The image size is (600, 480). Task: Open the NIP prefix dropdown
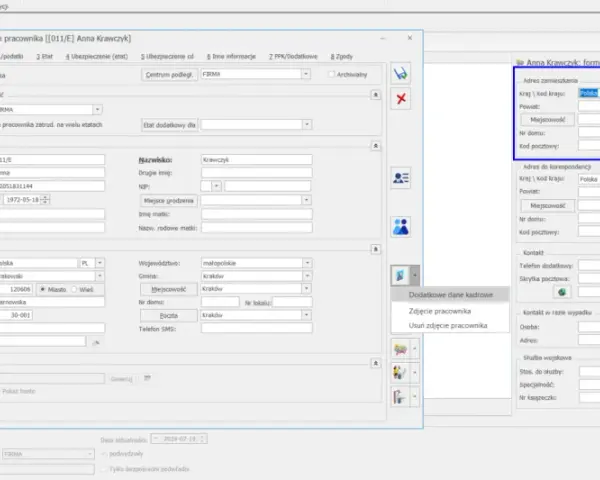[216, 186]
